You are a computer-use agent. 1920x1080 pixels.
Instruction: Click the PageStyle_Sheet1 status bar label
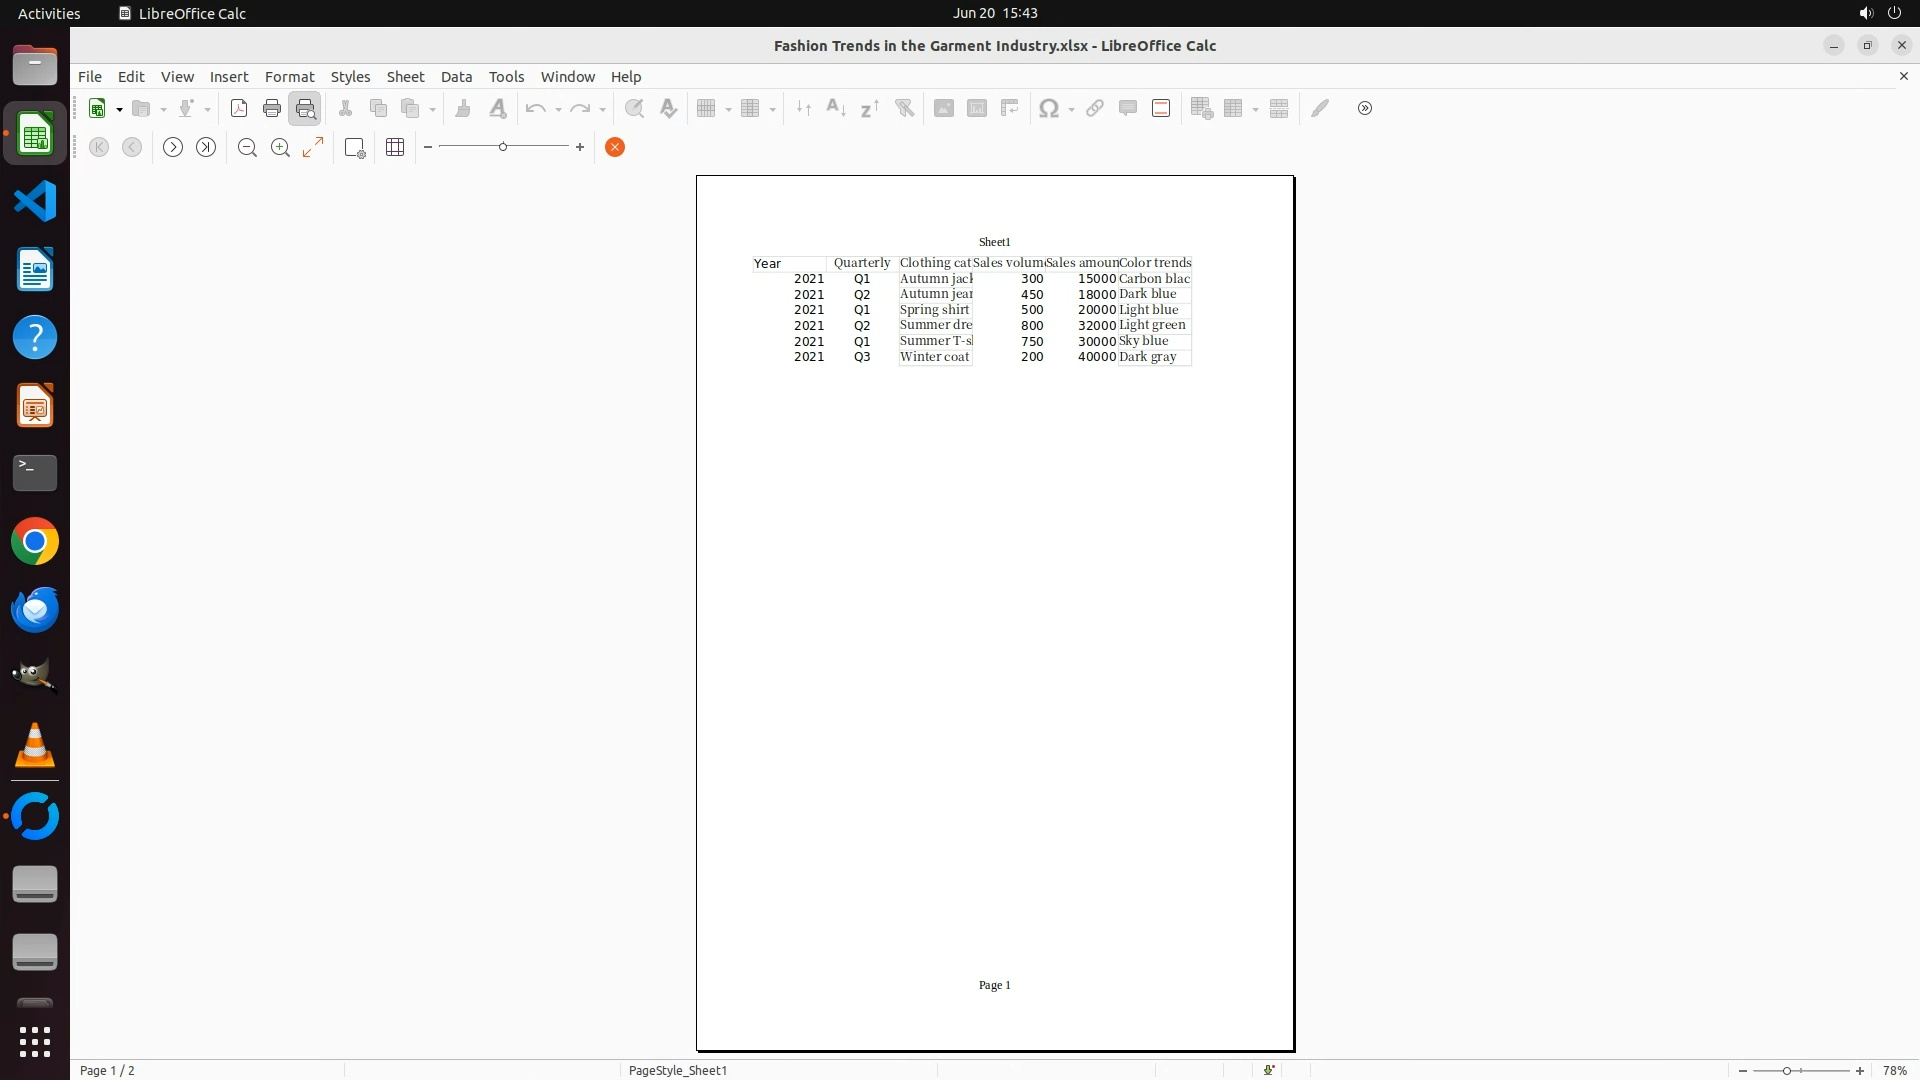point(678,1070)
